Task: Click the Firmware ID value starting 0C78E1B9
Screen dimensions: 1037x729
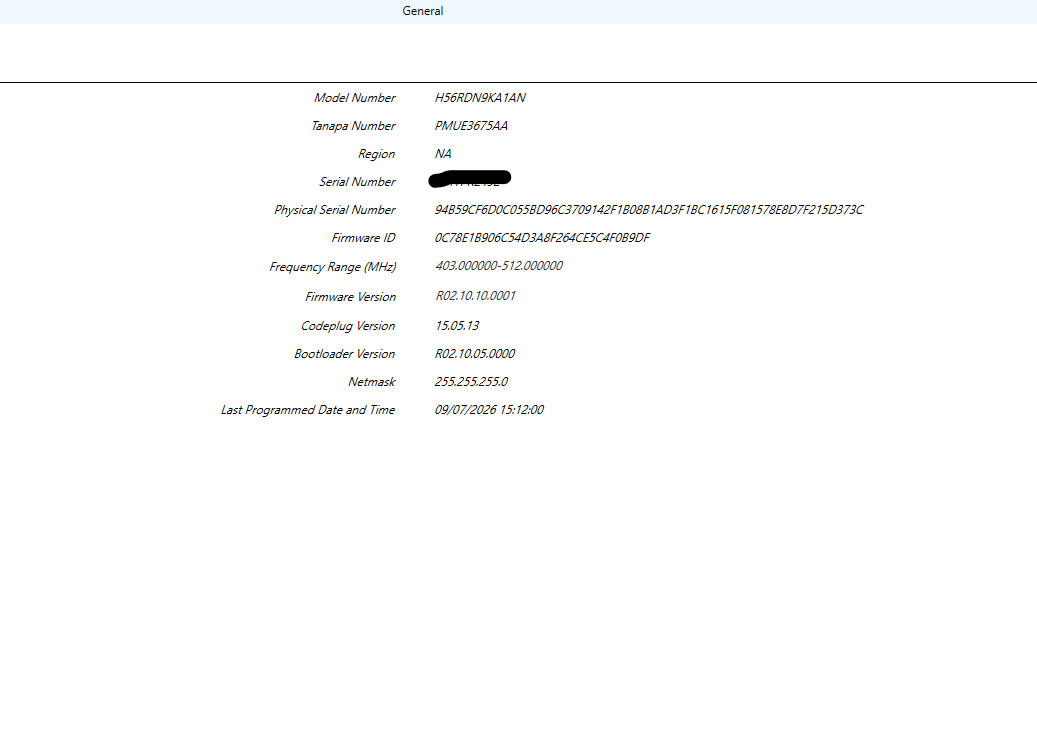Action: 542,238
